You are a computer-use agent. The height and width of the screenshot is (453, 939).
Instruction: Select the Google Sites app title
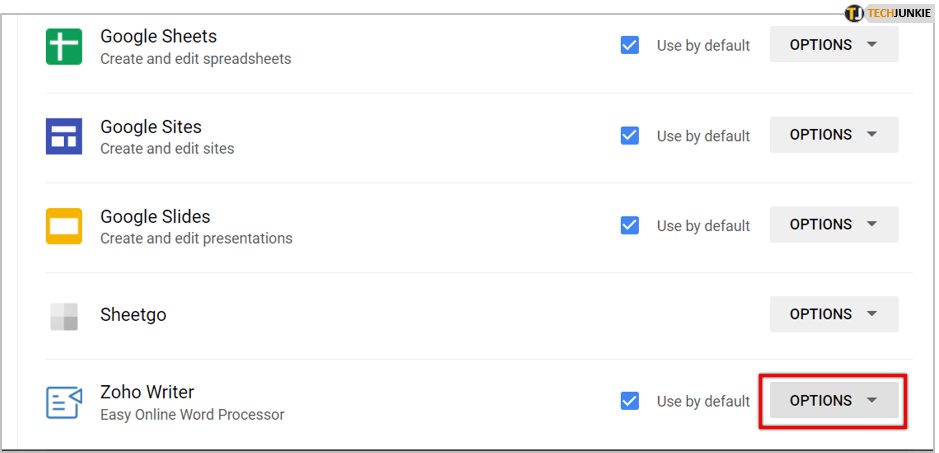click(151, 127)
